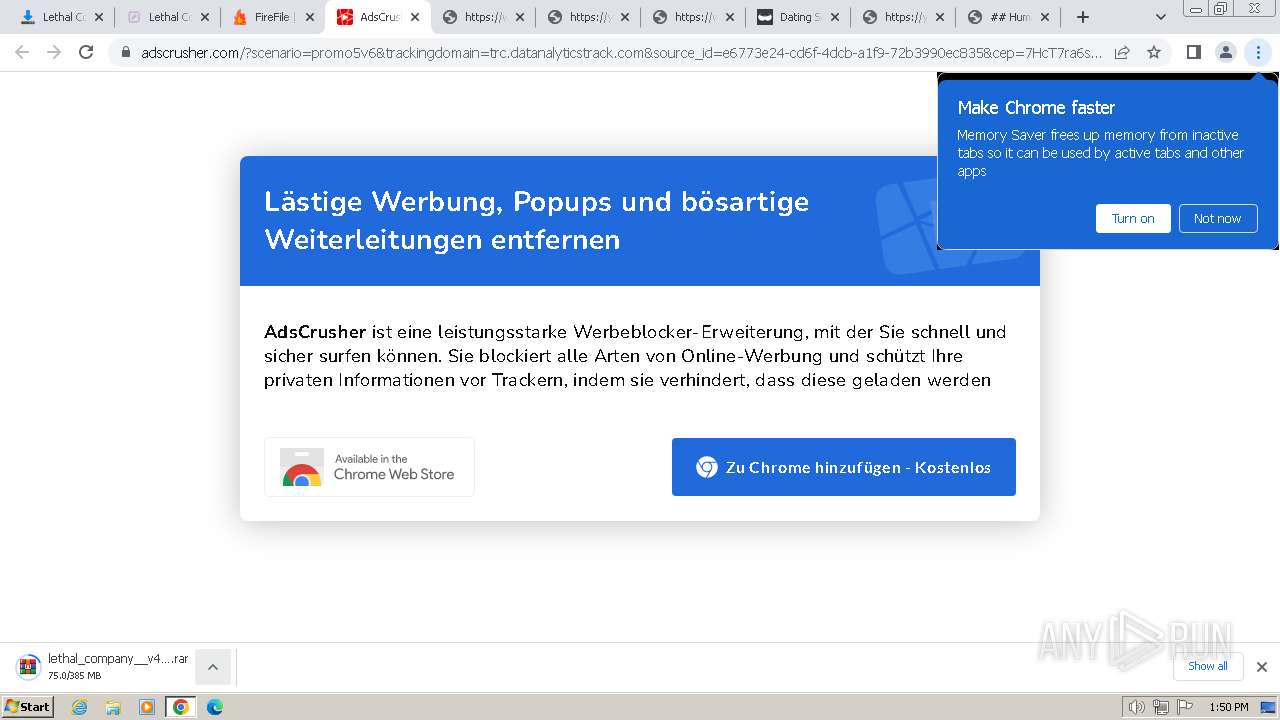The image size is (1280, 720).
Task: Click Zu Chrome hinzufügen - Kostenlos button
Action: [844, 467]
